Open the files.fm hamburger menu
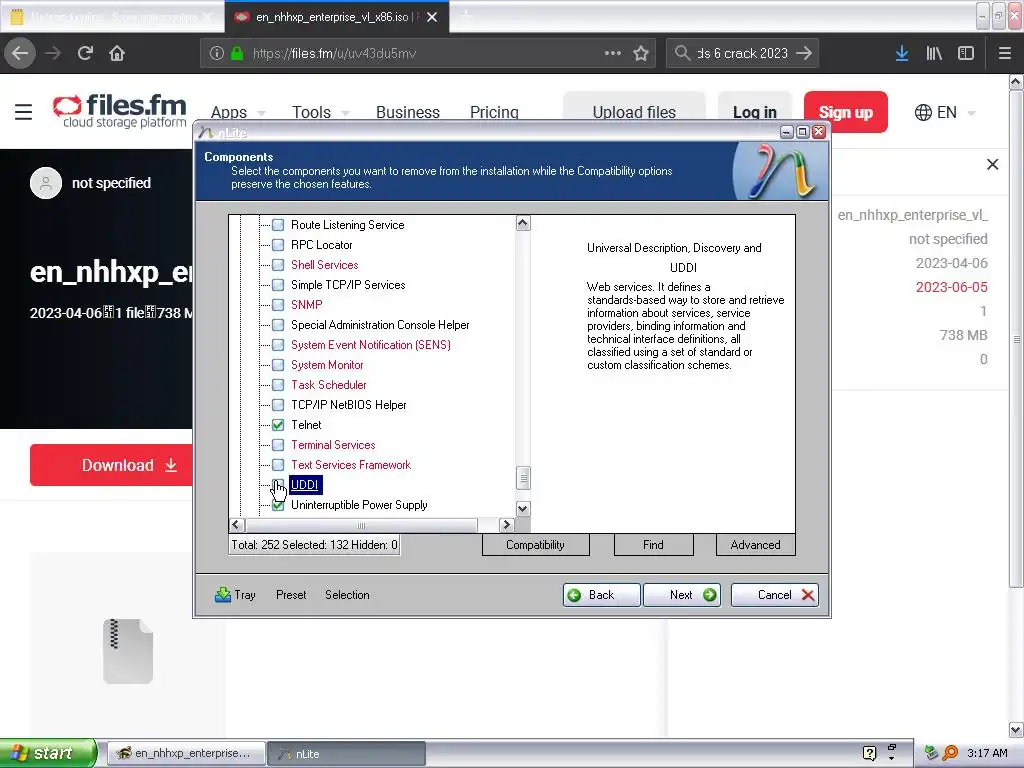The height and width of the screenshot is (768, 1024). pos(24,112)
